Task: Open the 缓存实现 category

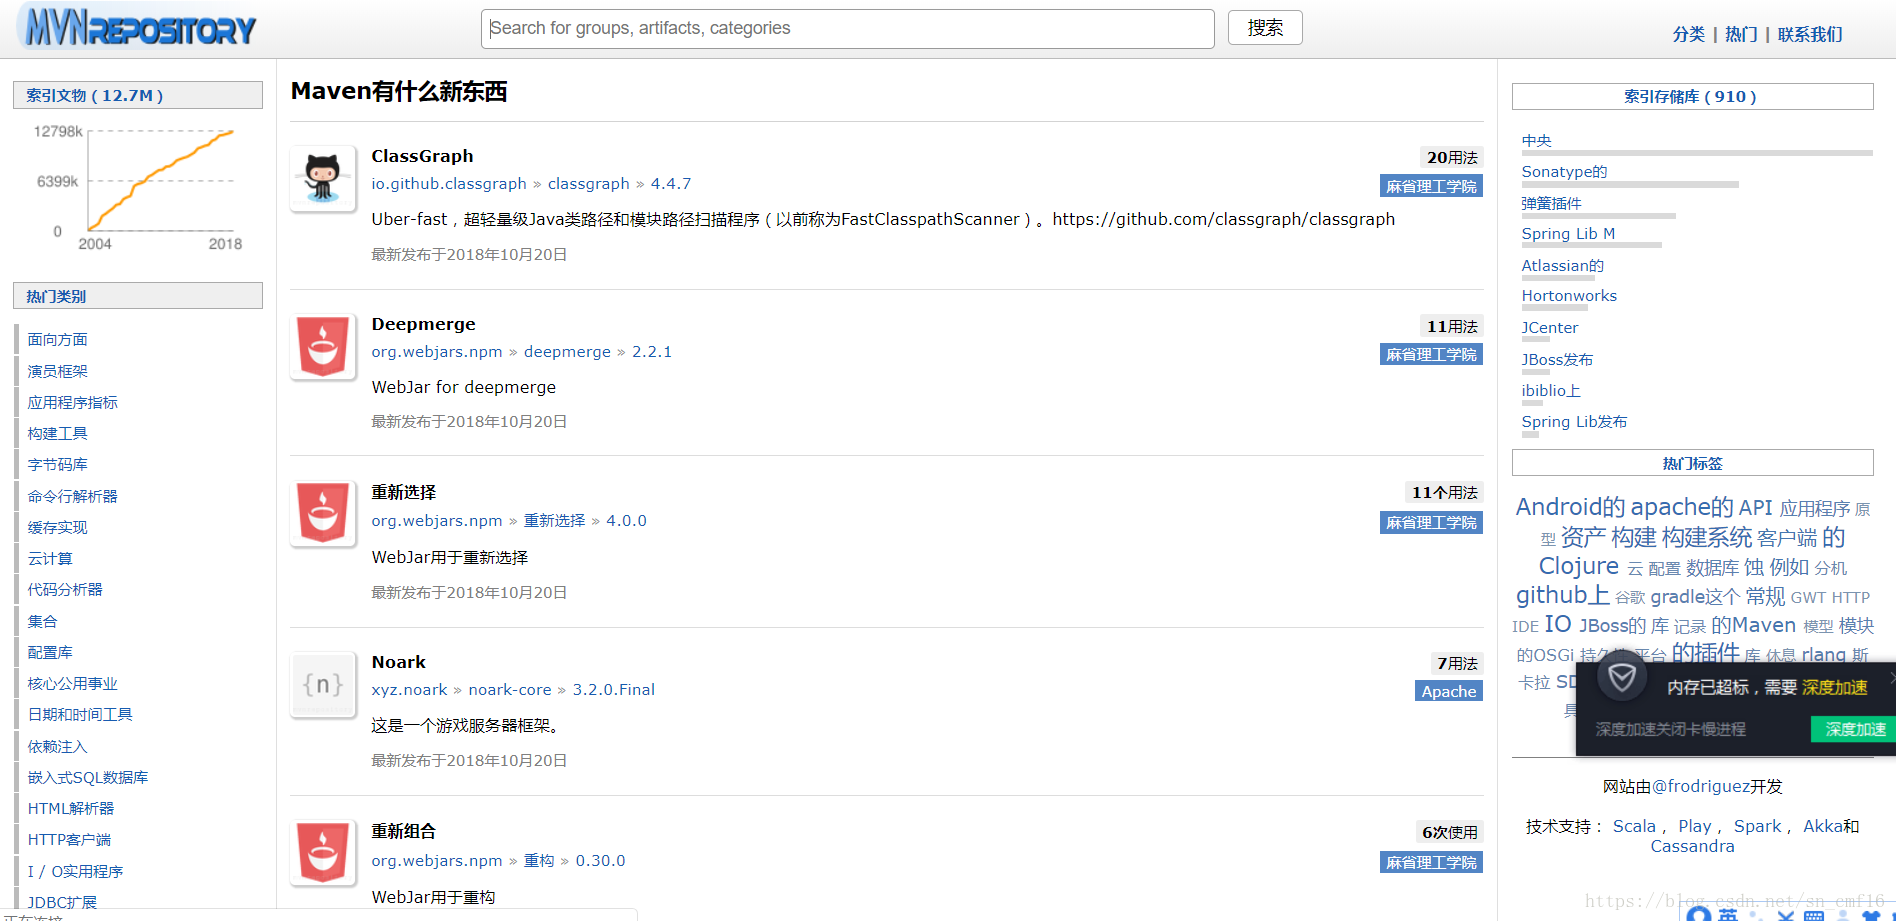Action: [58, 527]
